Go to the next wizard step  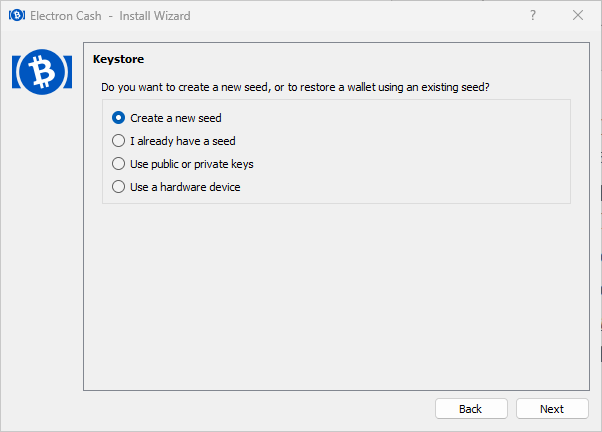(x=552, y=409)
